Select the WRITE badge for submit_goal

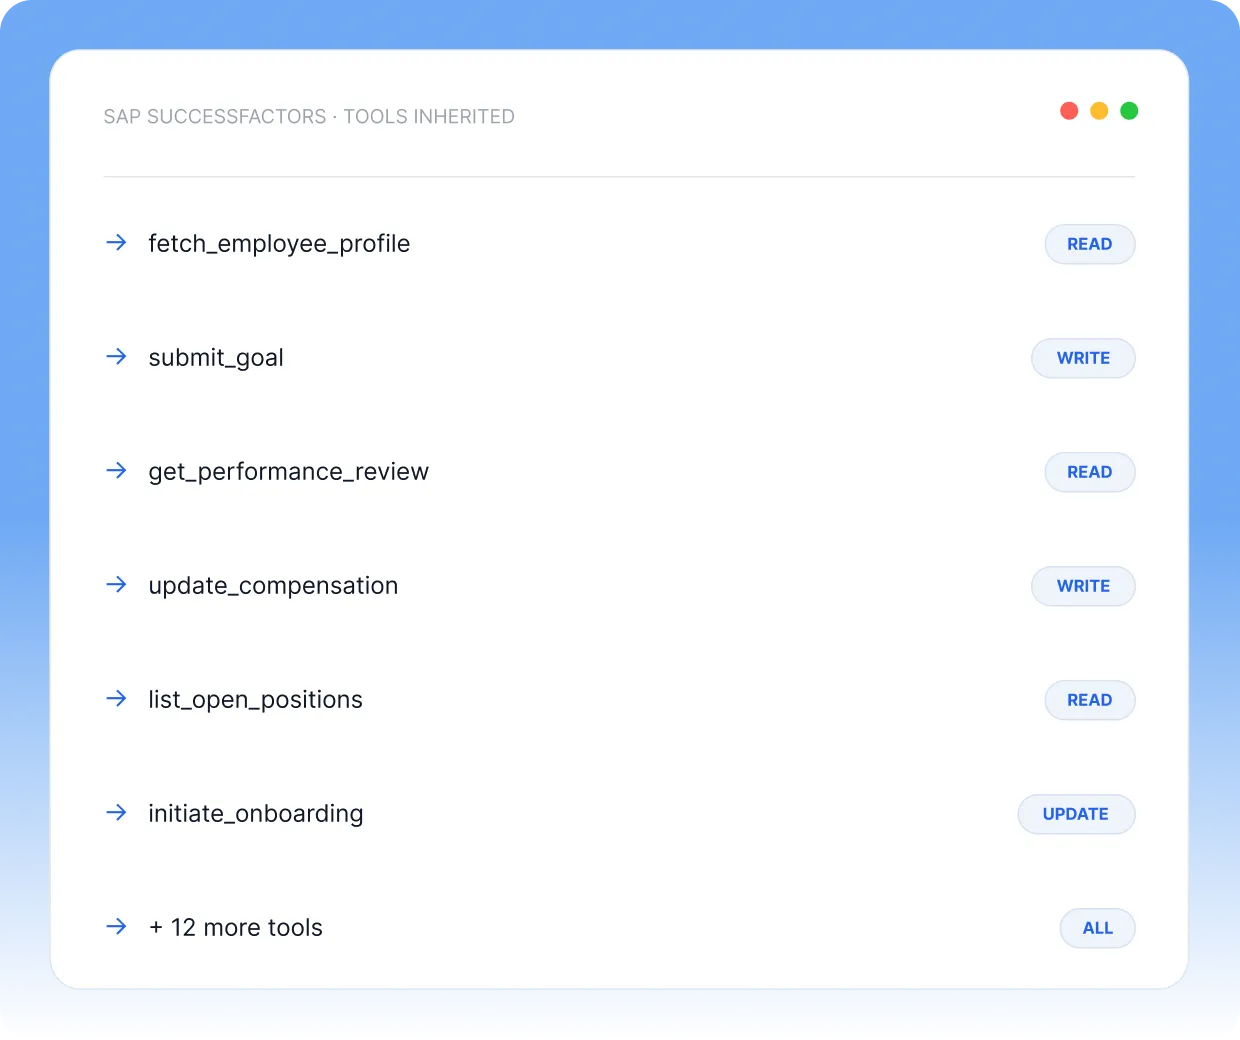pos(1083,358)
